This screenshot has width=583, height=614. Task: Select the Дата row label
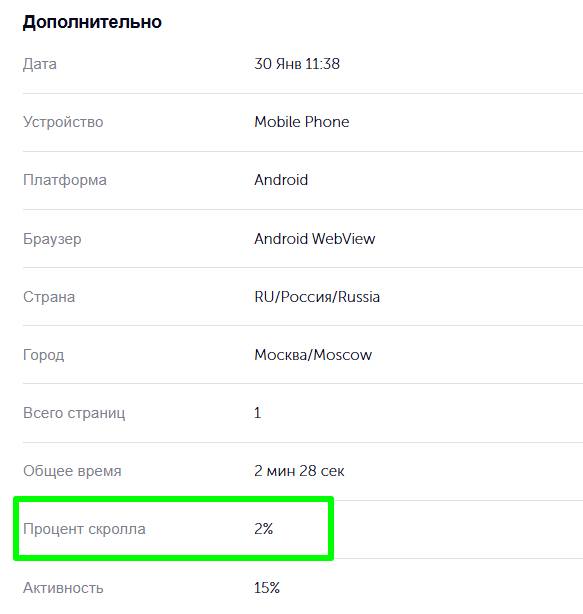40,64
